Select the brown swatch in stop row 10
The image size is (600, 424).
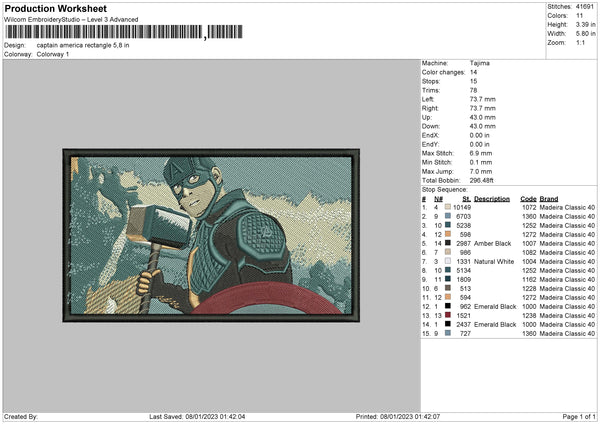[x=447, y=288]
